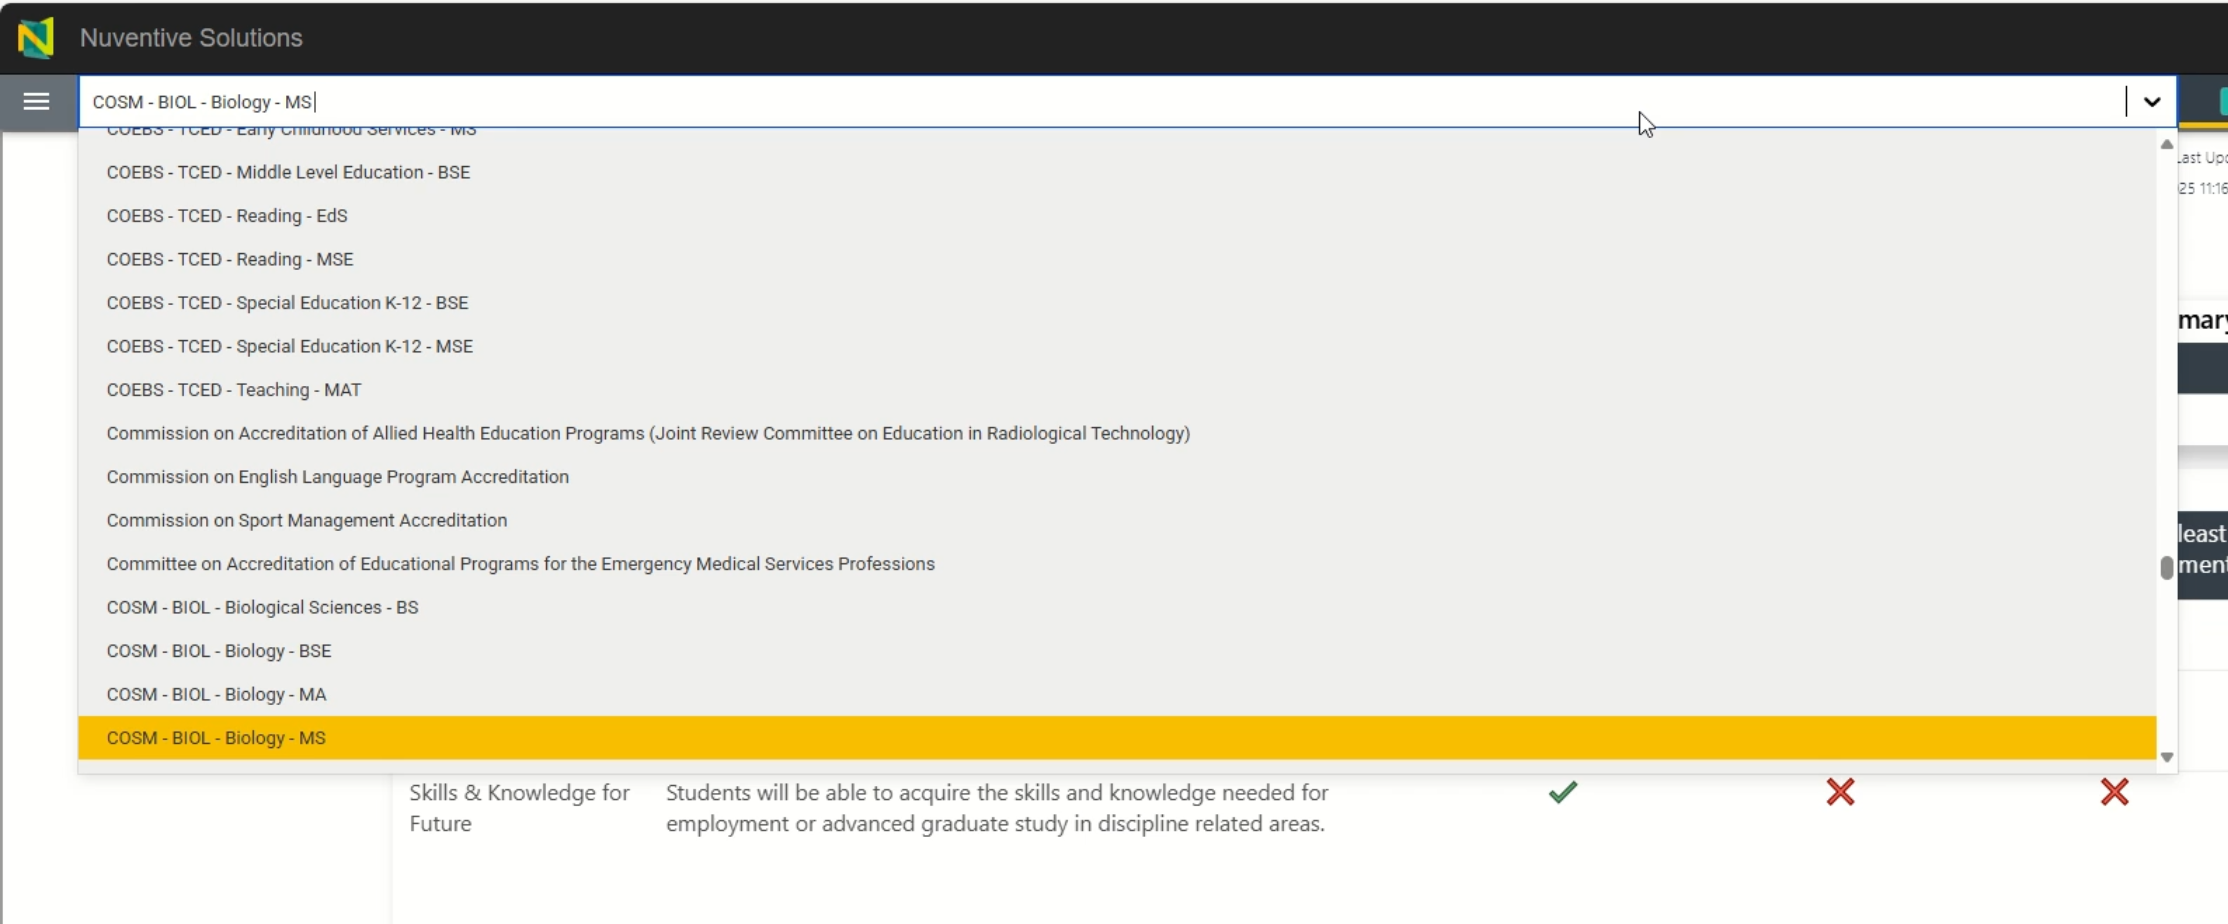Pick COEBS - TCED - Special Education K-12 - MSE
This screenshot has width=2228, height=924.
(x=1117, y=346)
